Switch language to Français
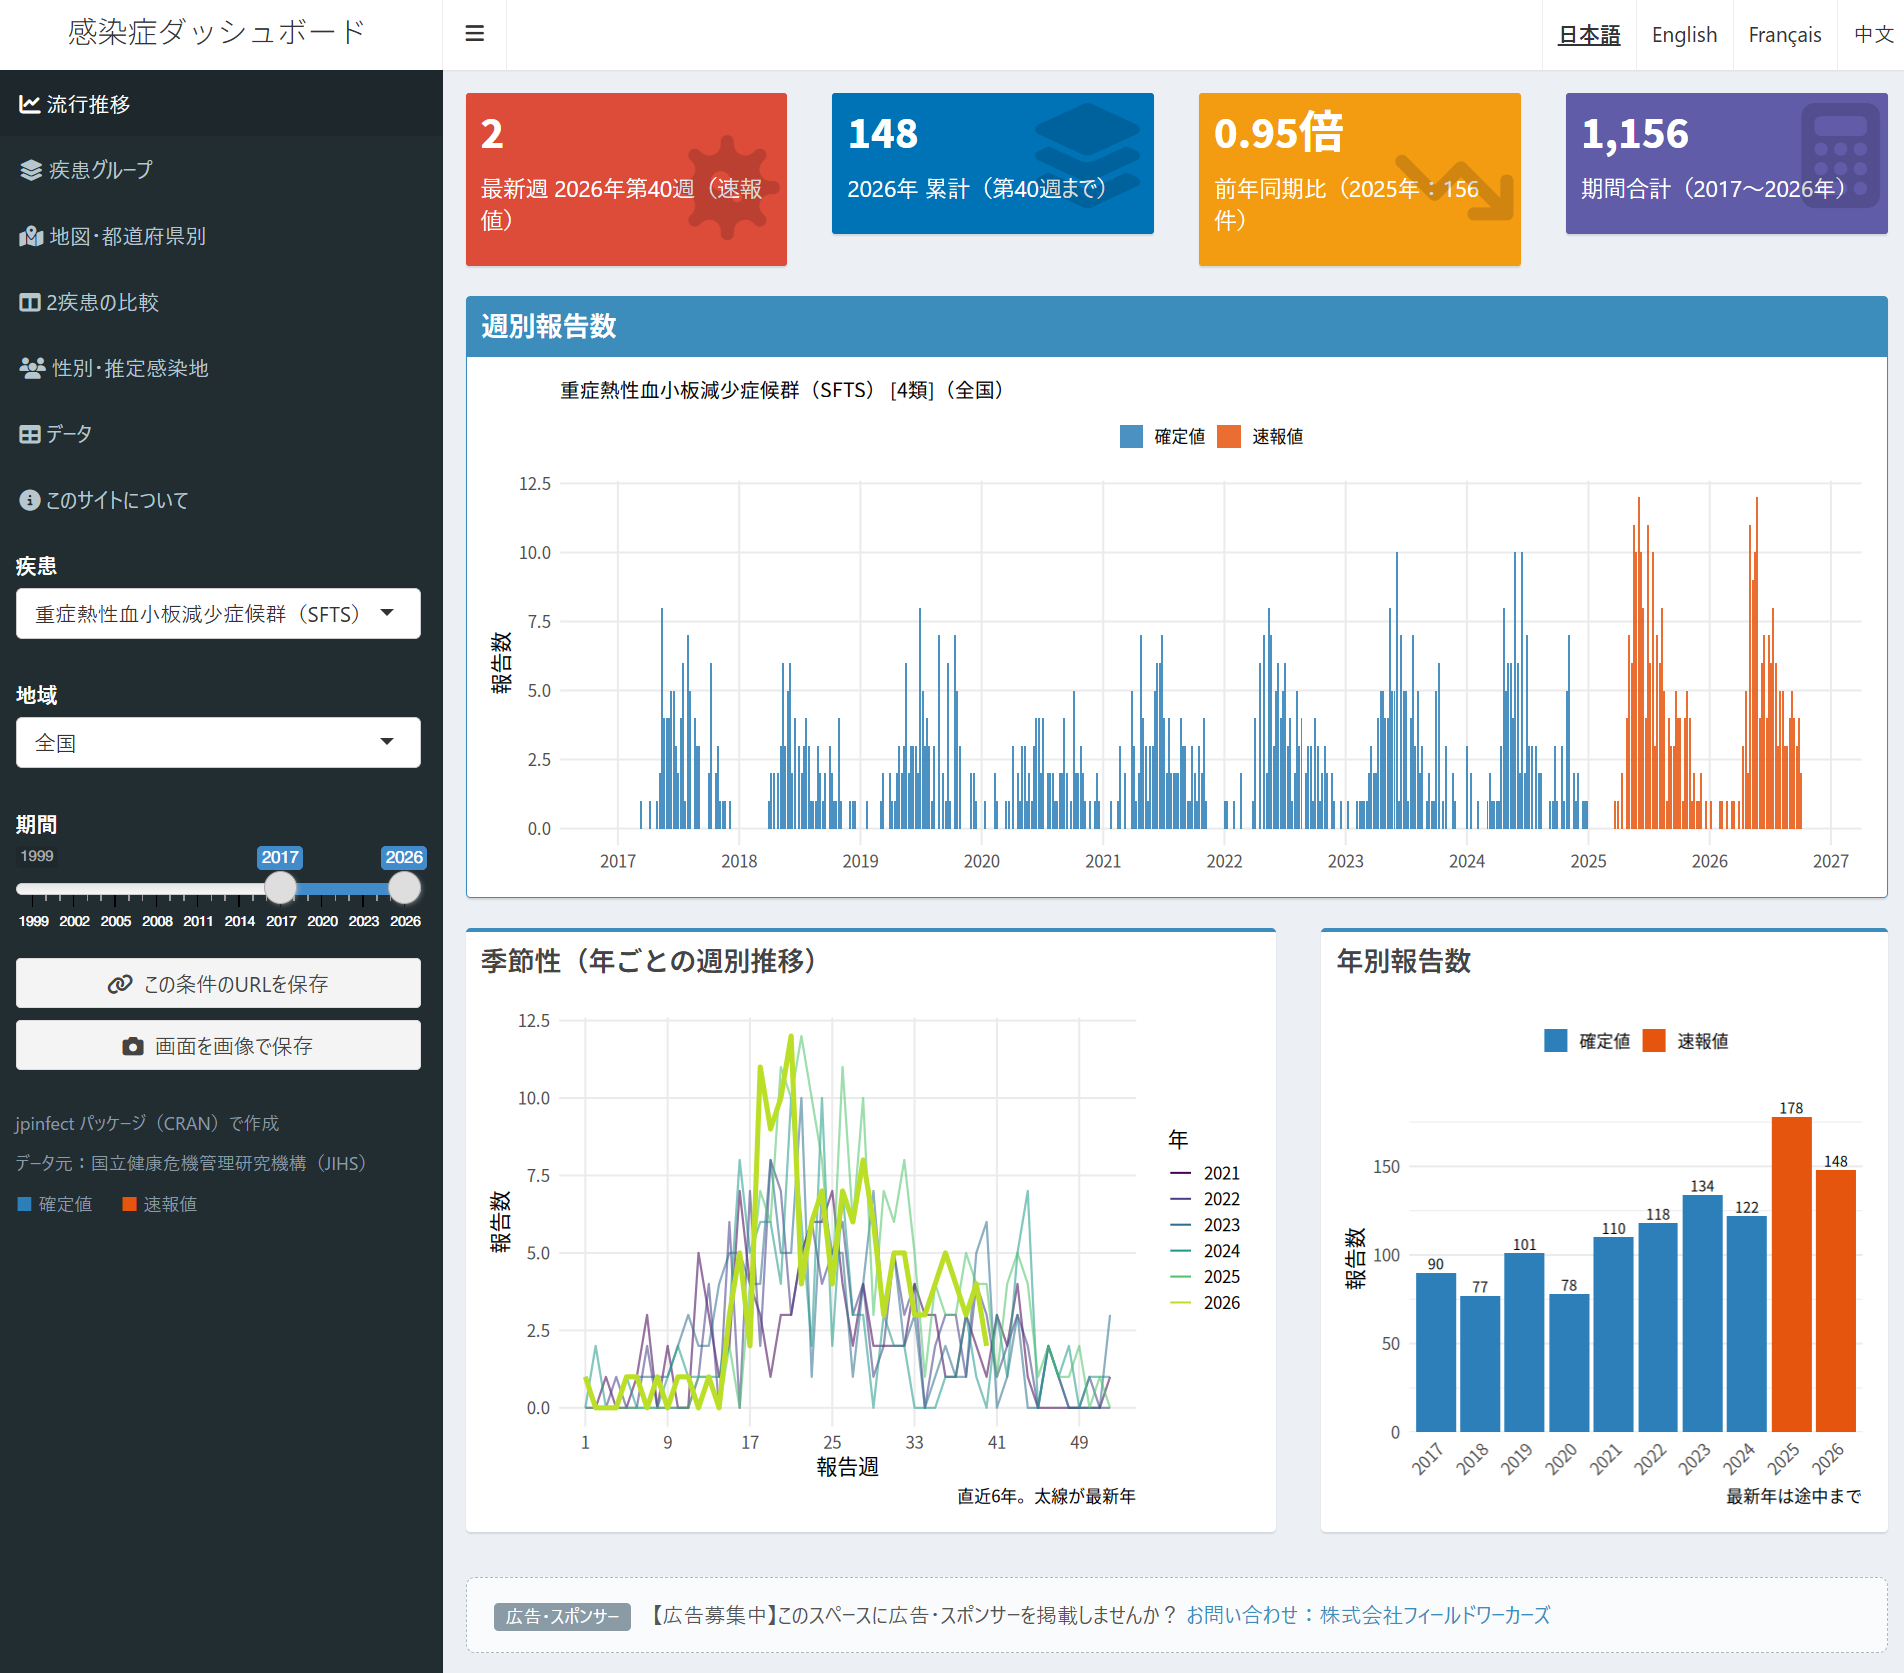Image resolution: width=1904 pixels, height=1673 pixels. tap(1785, 35)
